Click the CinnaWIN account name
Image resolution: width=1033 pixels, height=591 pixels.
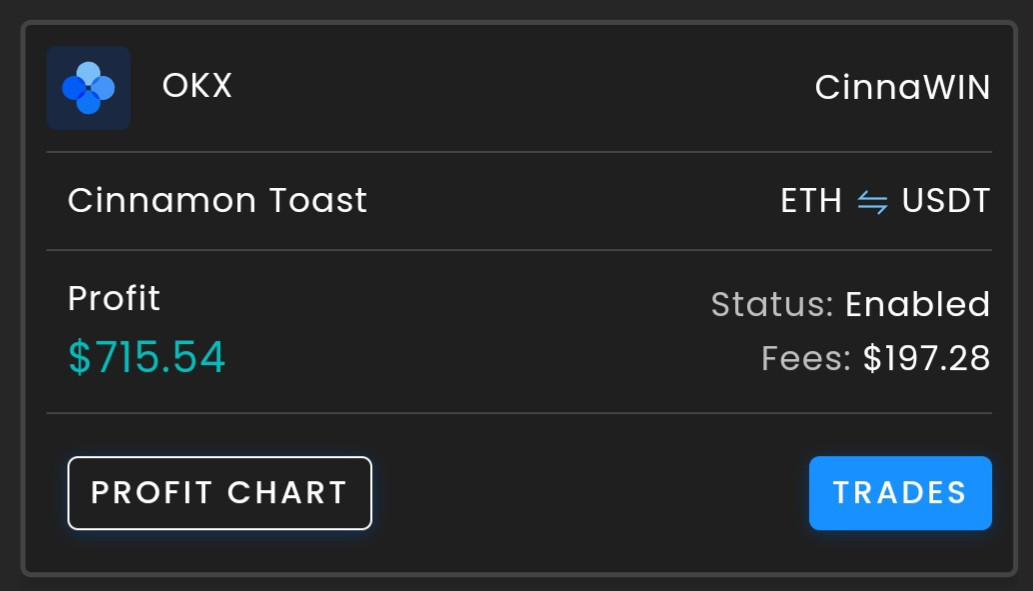coord(902,88)
